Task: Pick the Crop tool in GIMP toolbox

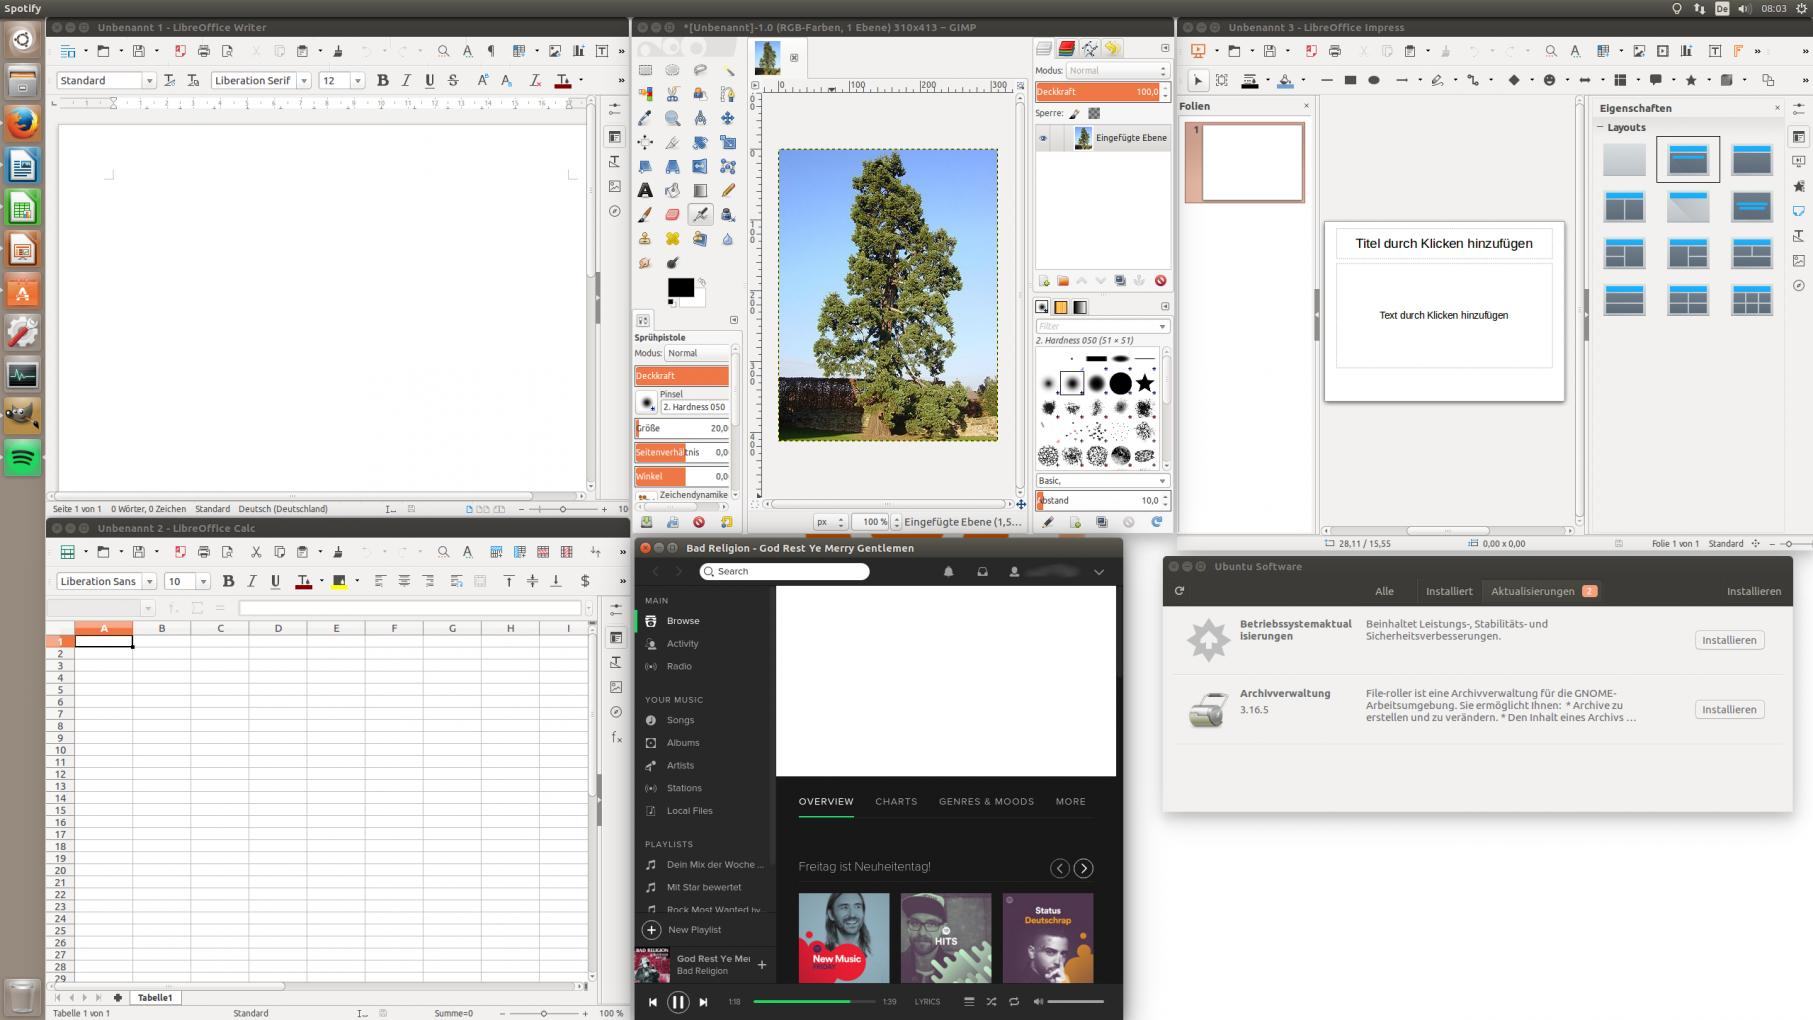Action: click(672, 142)
